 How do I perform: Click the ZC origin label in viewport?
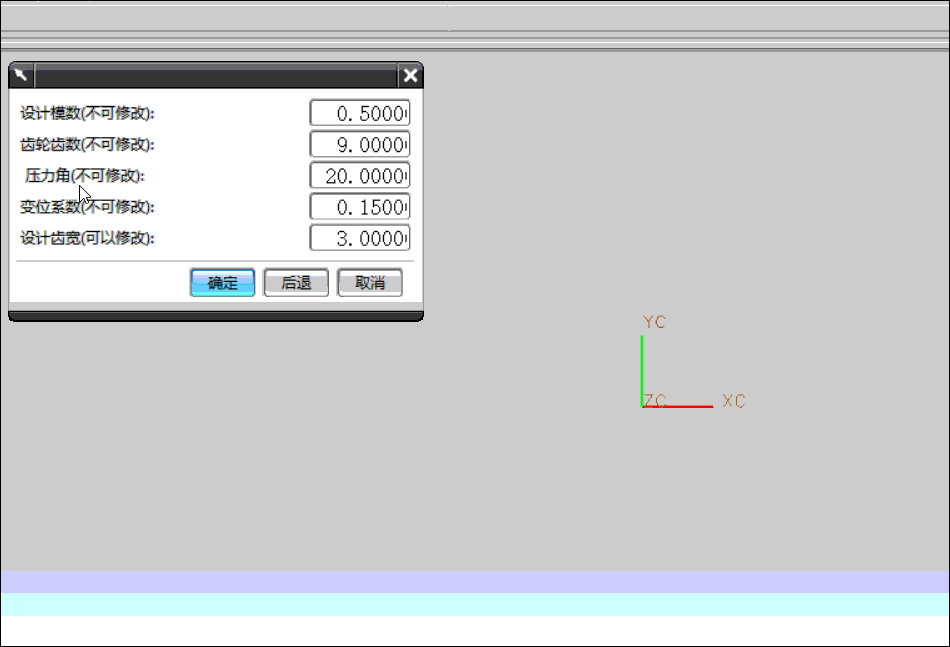click(655, 400)
